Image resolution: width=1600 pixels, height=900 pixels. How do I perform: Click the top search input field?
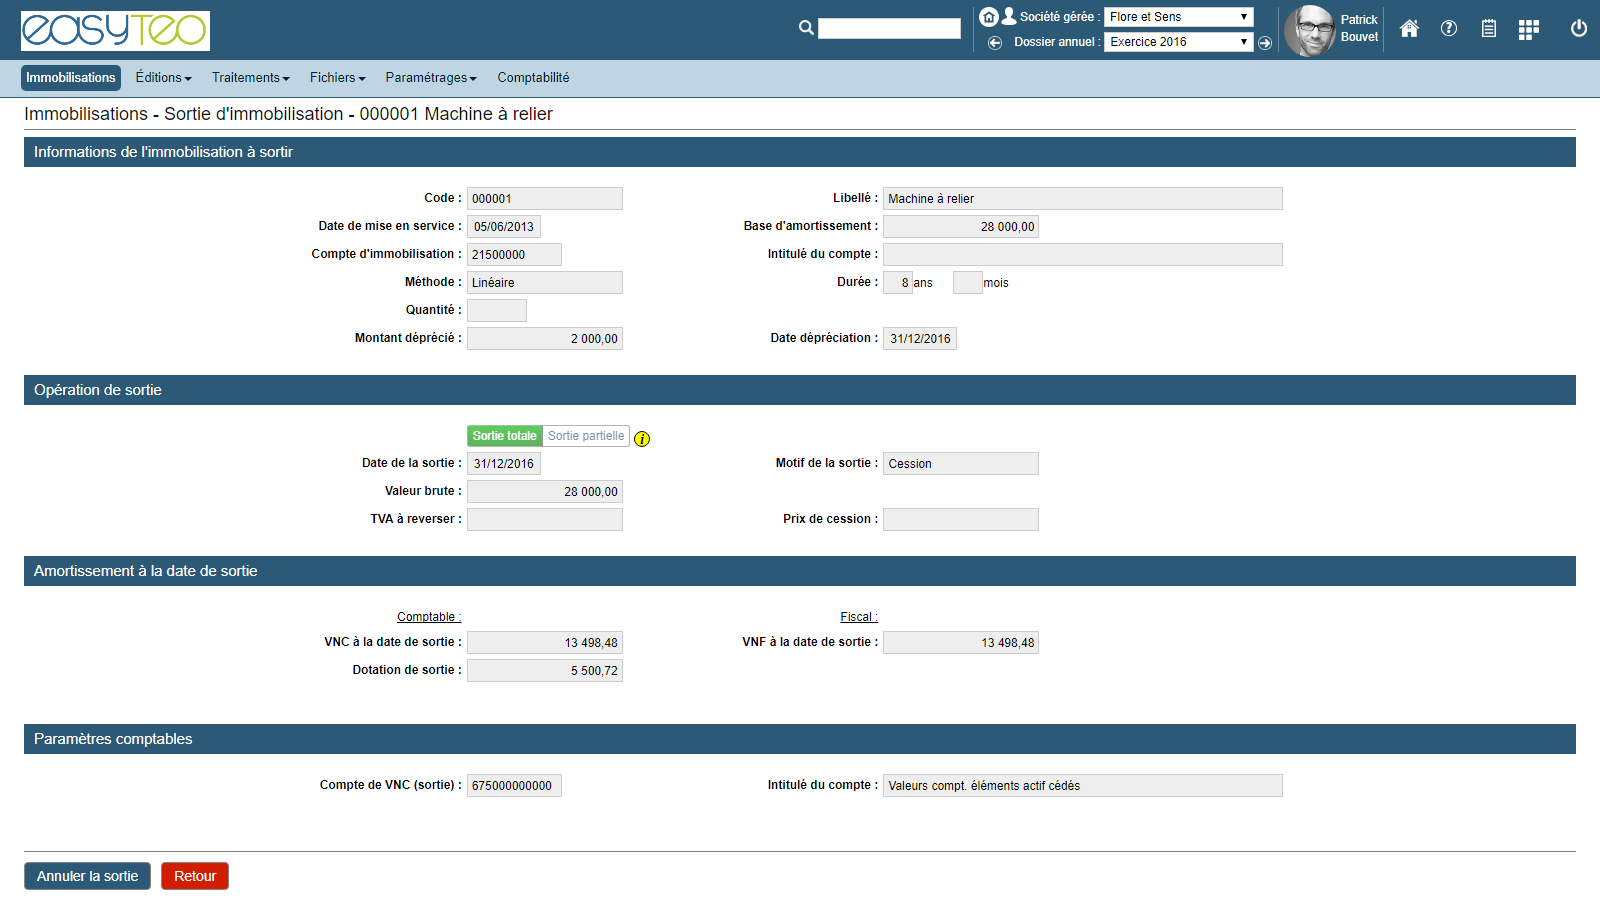coord(889,29)
